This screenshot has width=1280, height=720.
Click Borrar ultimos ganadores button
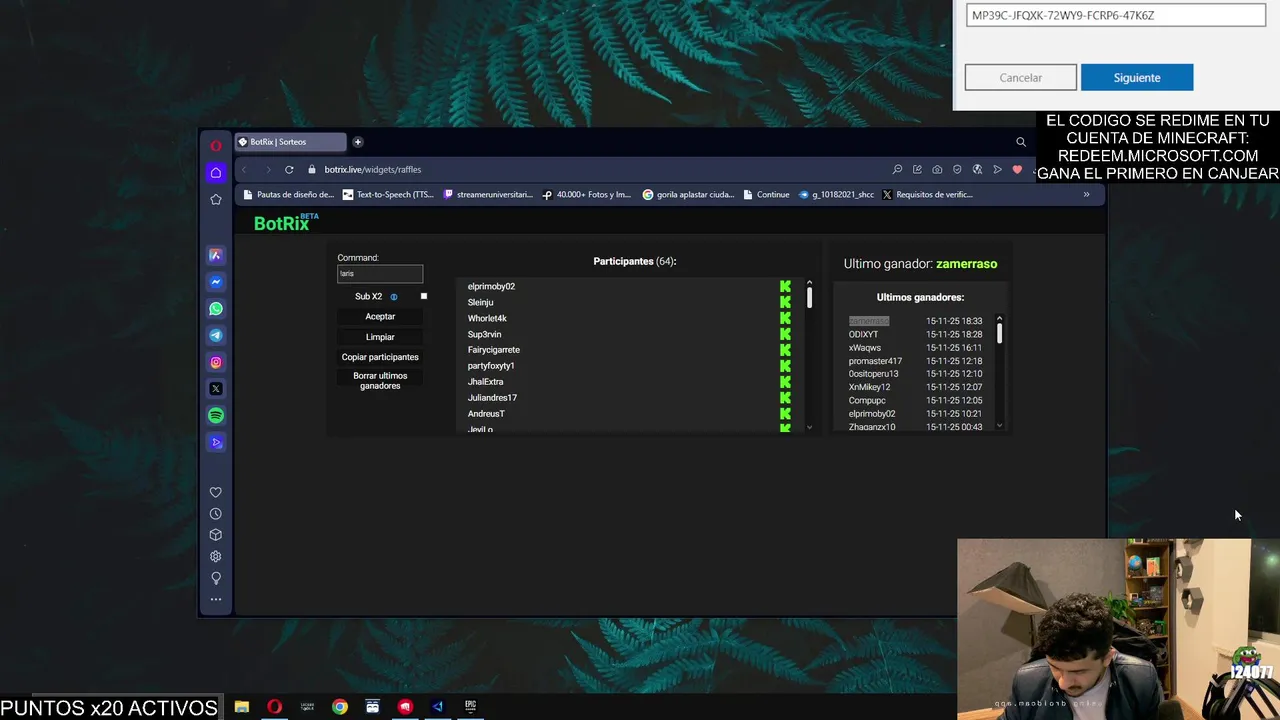pyautogui.click(x=380, y=381)
